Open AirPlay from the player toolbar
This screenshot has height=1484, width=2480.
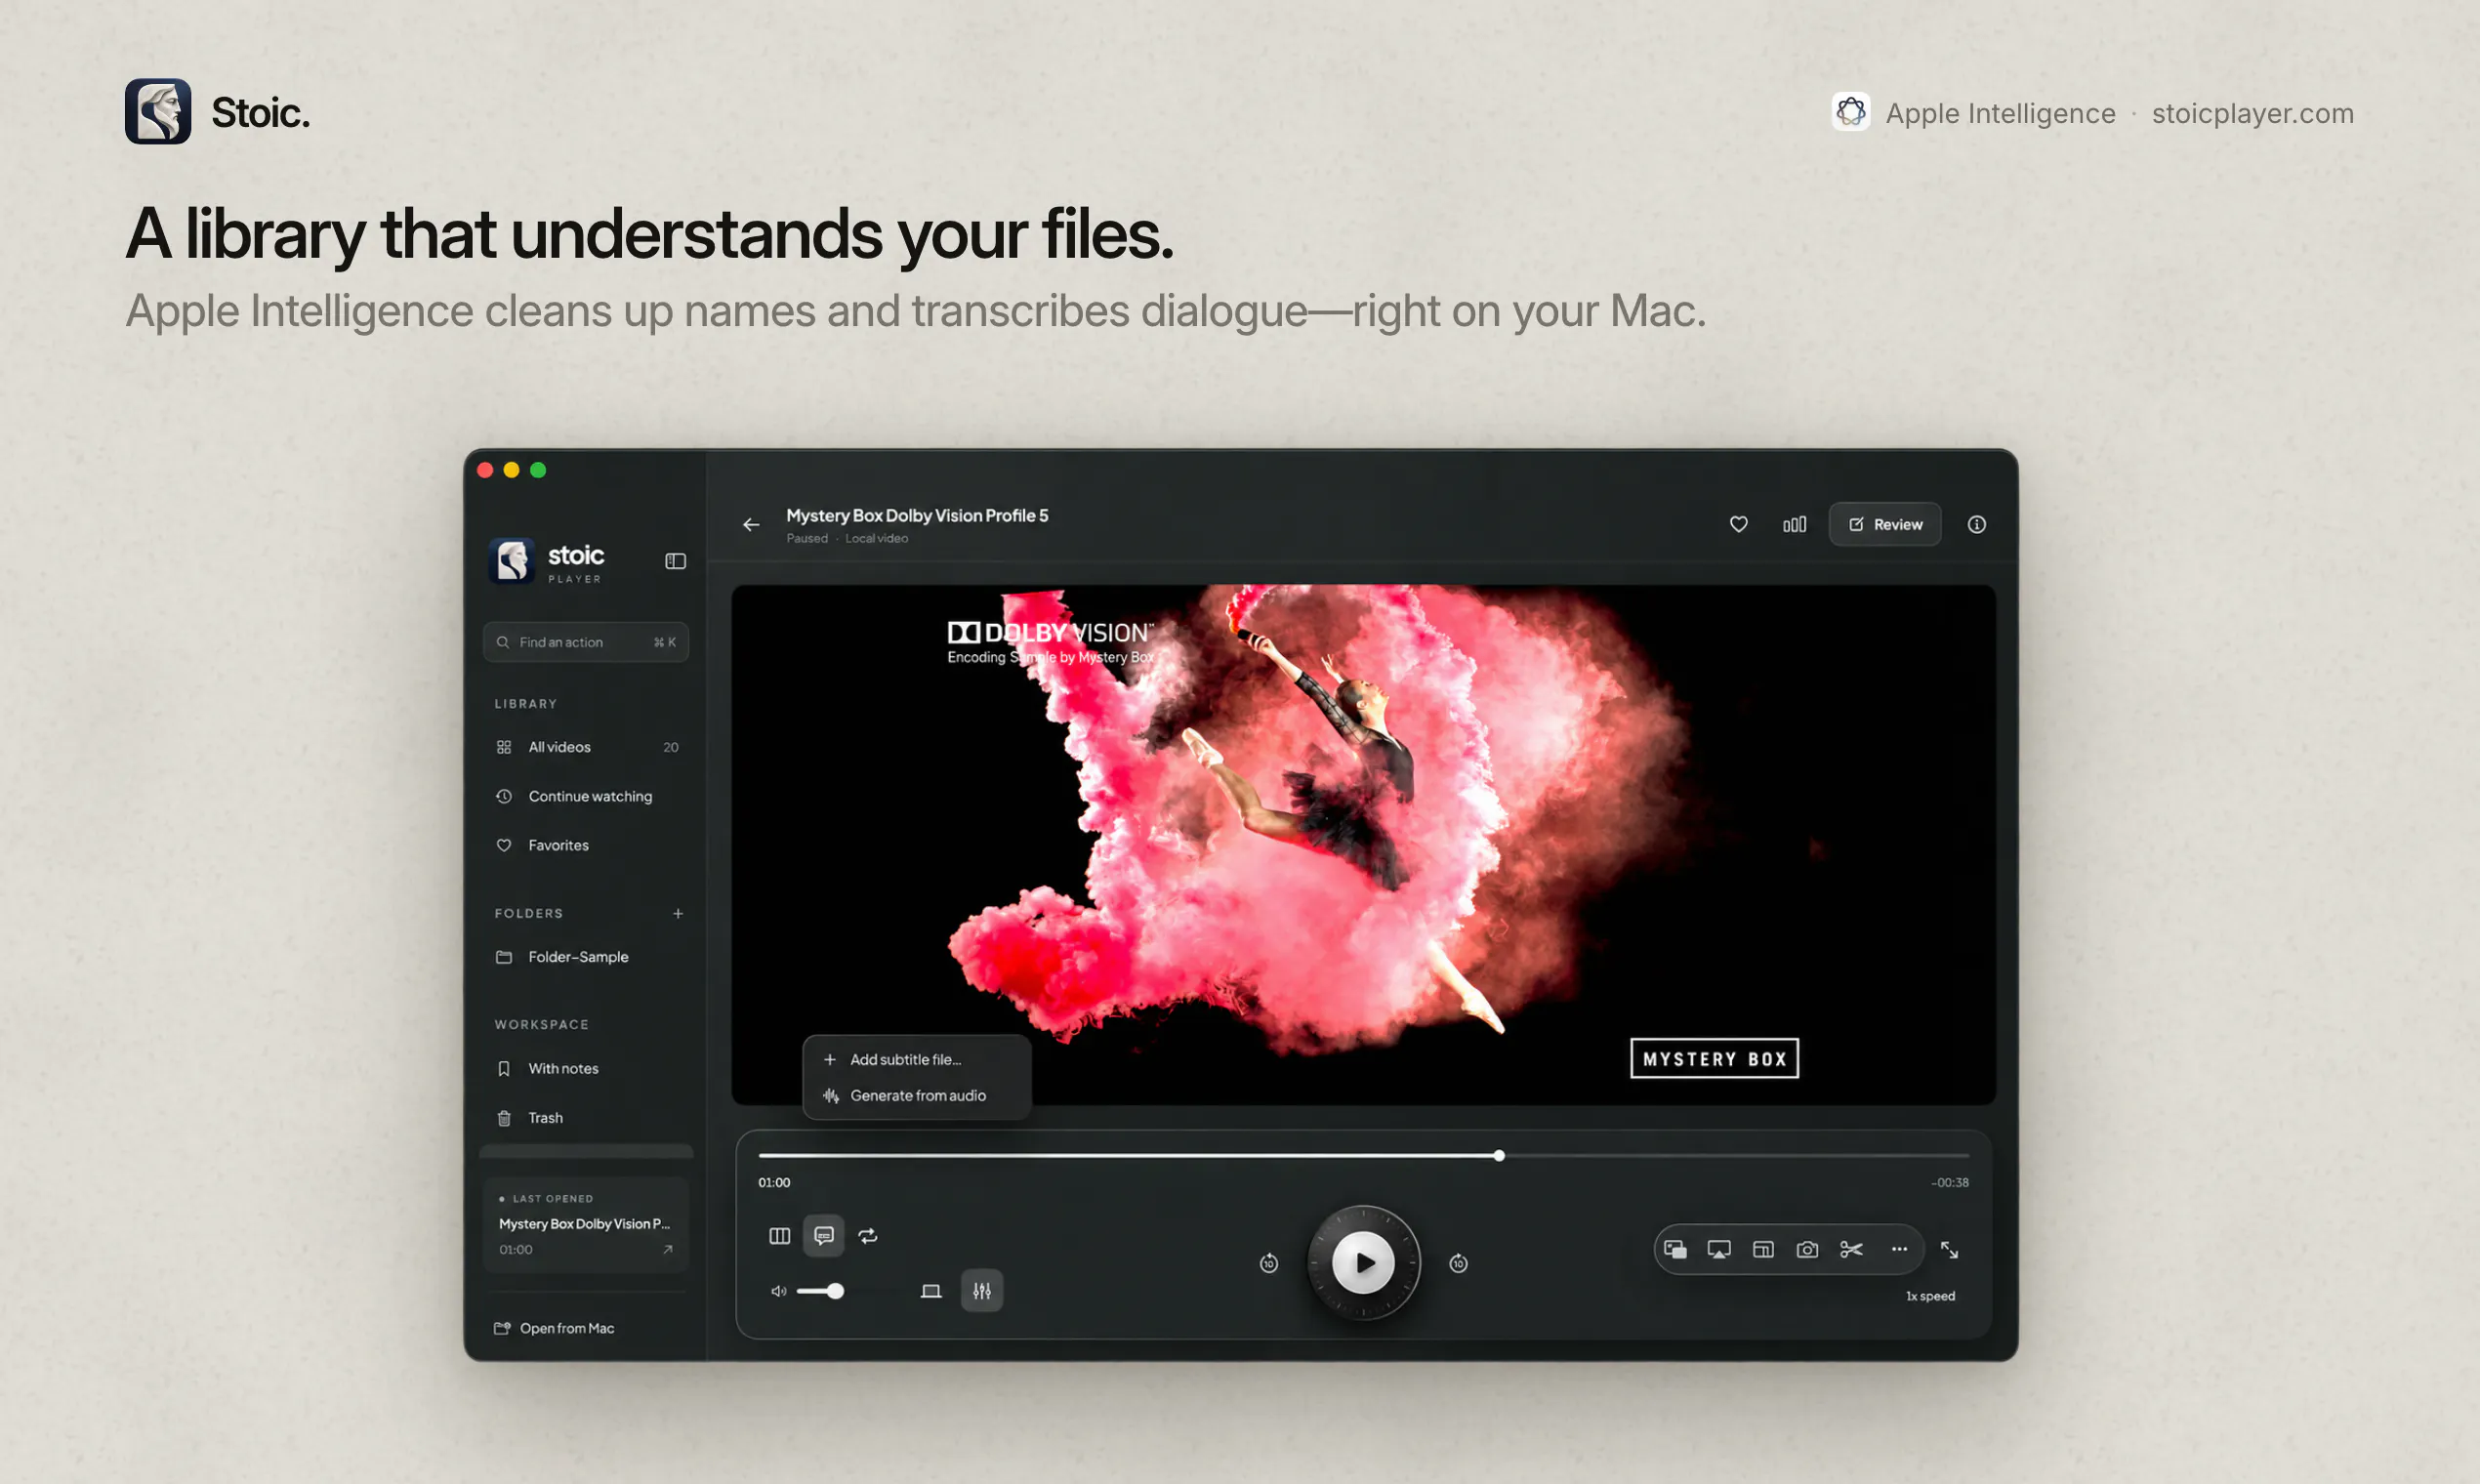[1719, 1249]
